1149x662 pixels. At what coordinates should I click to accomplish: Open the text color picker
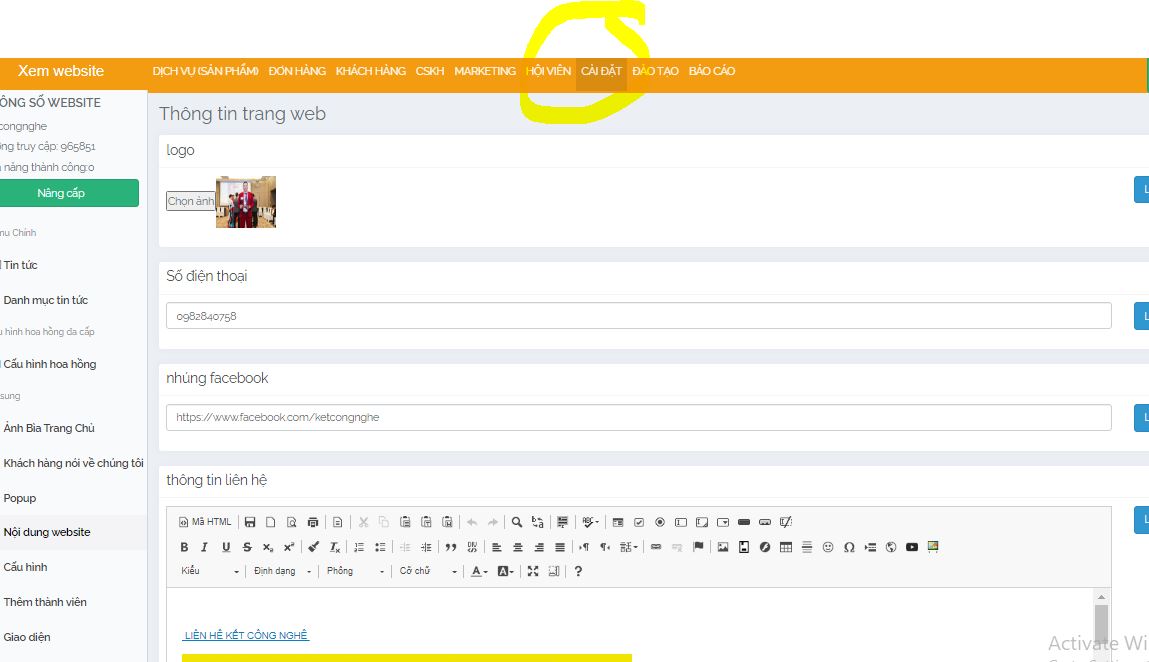[479, 571]
